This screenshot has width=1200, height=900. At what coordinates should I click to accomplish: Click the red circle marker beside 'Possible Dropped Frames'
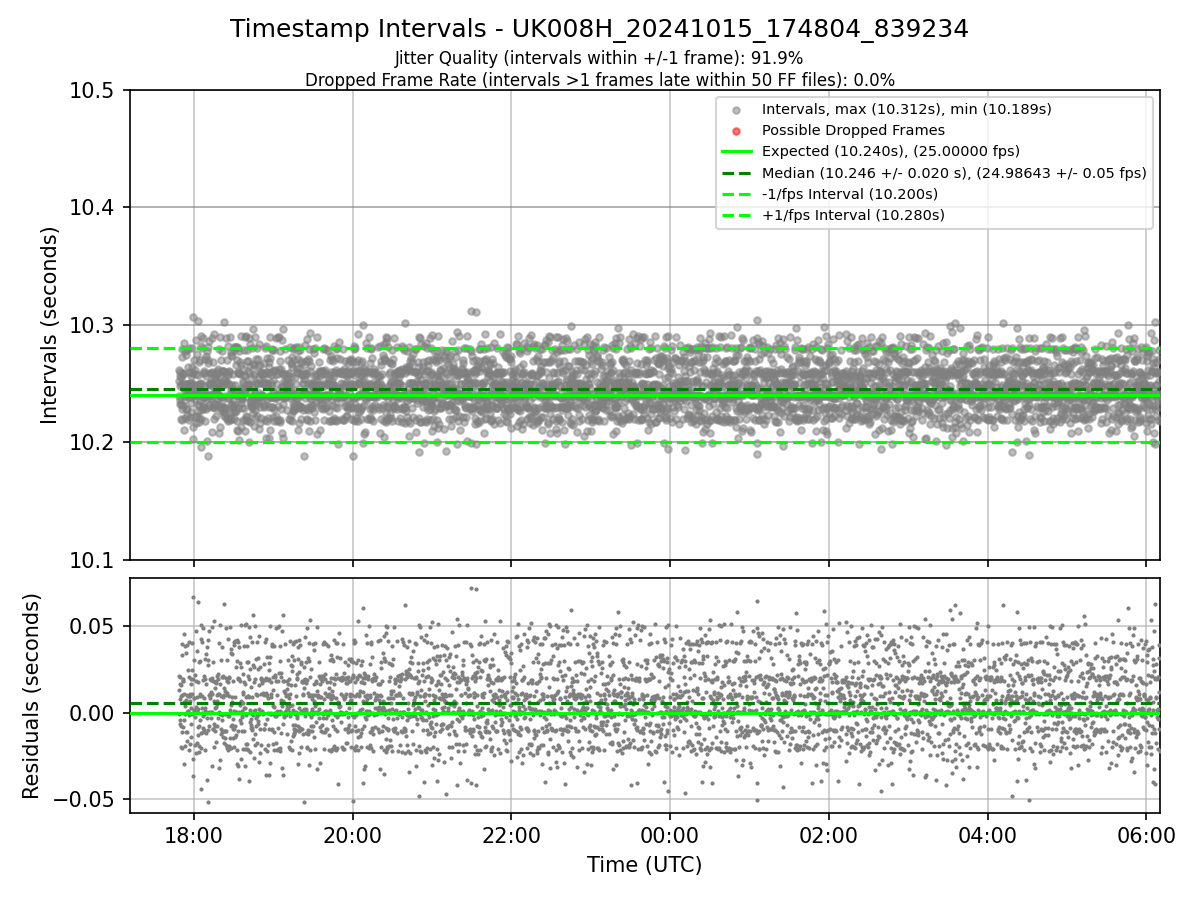click(x=736, y=131)
